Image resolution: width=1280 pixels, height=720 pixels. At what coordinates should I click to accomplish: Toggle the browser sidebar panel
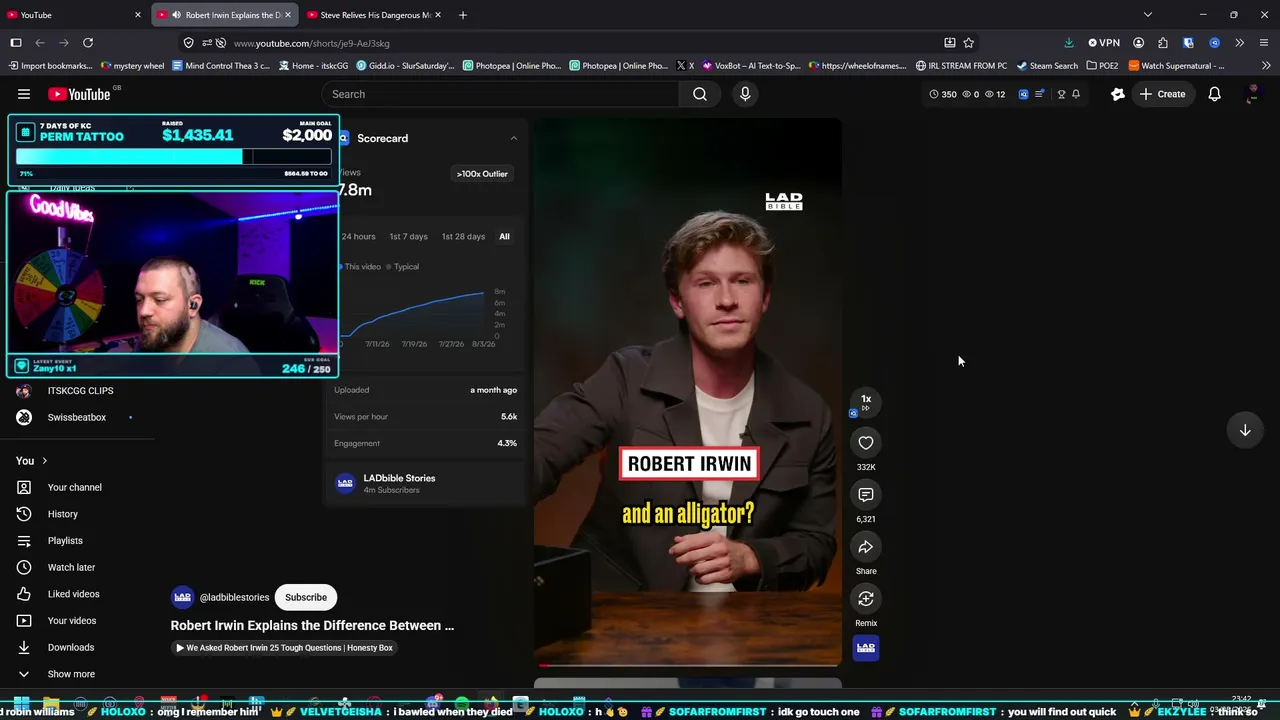coord(16,43)
